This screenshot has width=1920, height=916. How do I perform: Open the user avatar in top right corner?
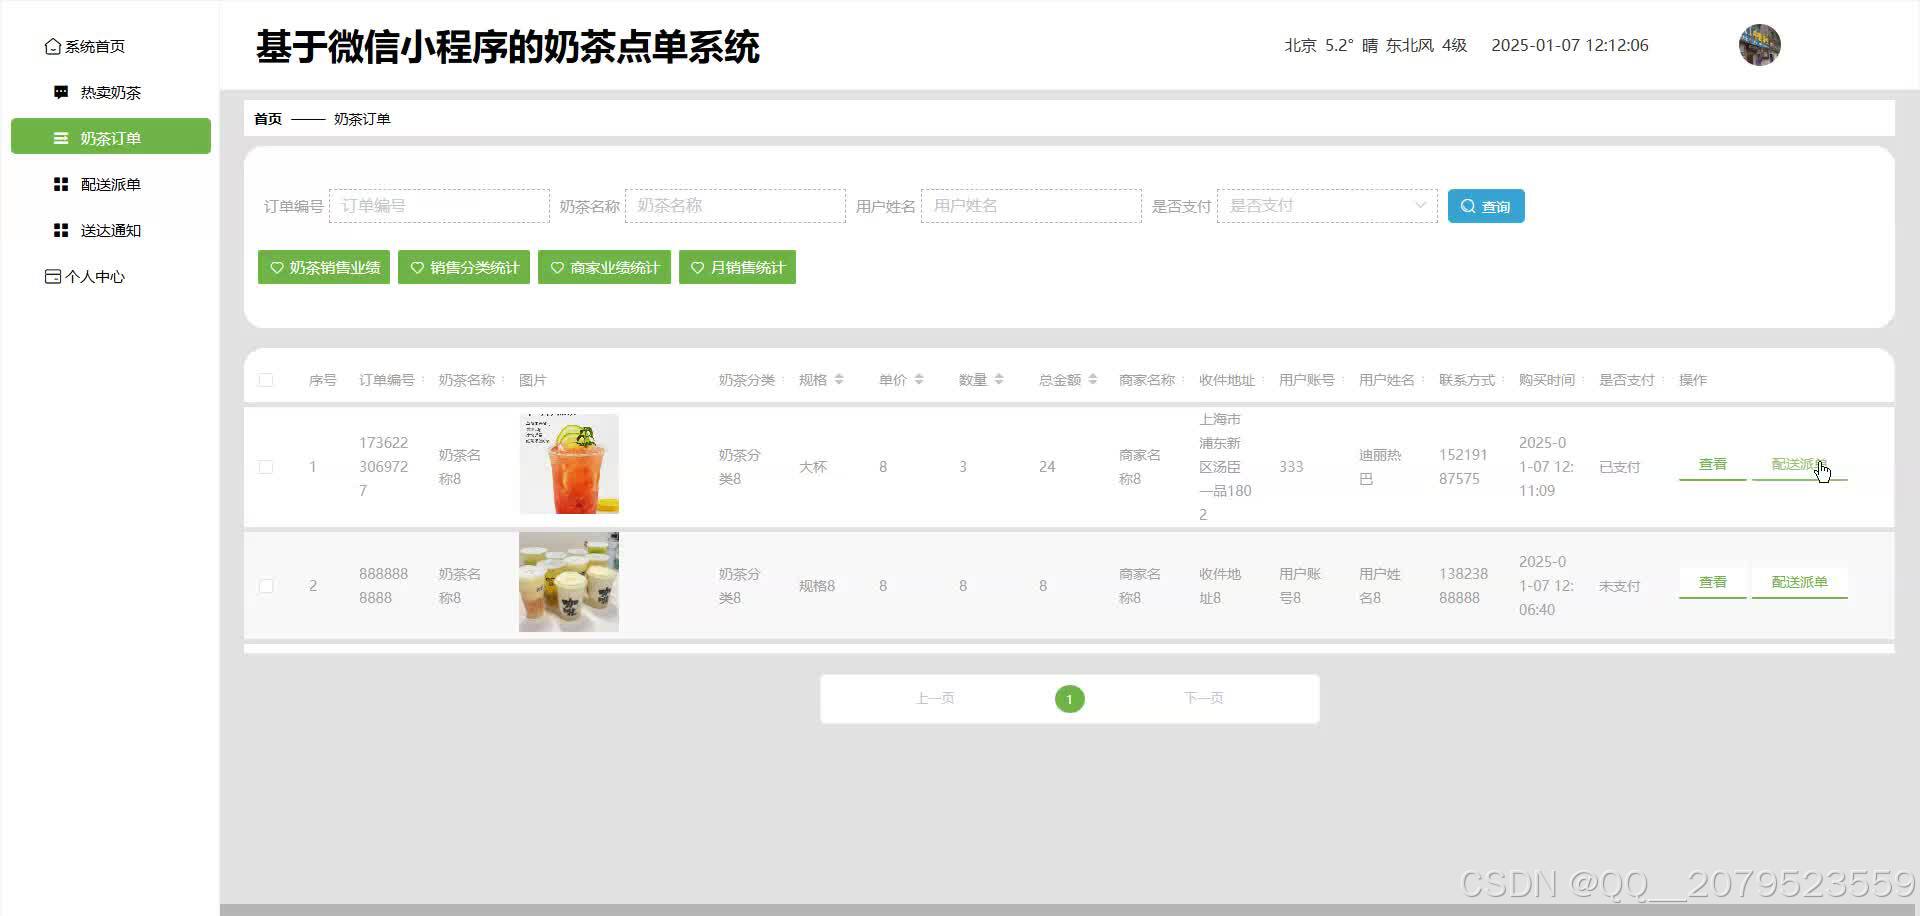tap(1759, 45)
